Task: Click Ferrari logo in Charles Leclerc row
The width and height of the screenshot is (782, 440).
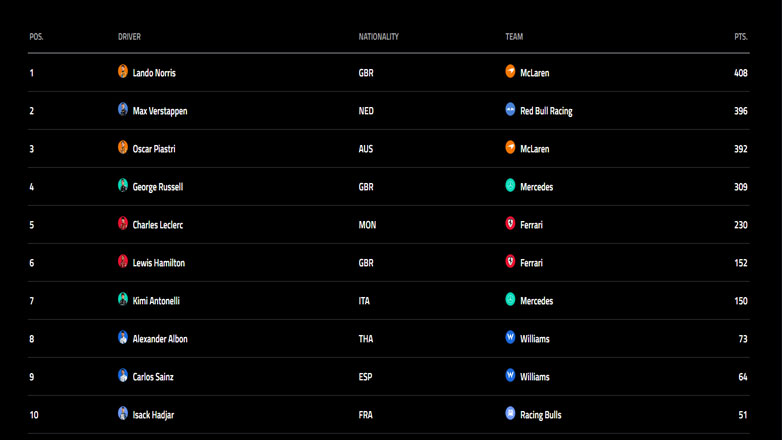Action: [510, 224]
